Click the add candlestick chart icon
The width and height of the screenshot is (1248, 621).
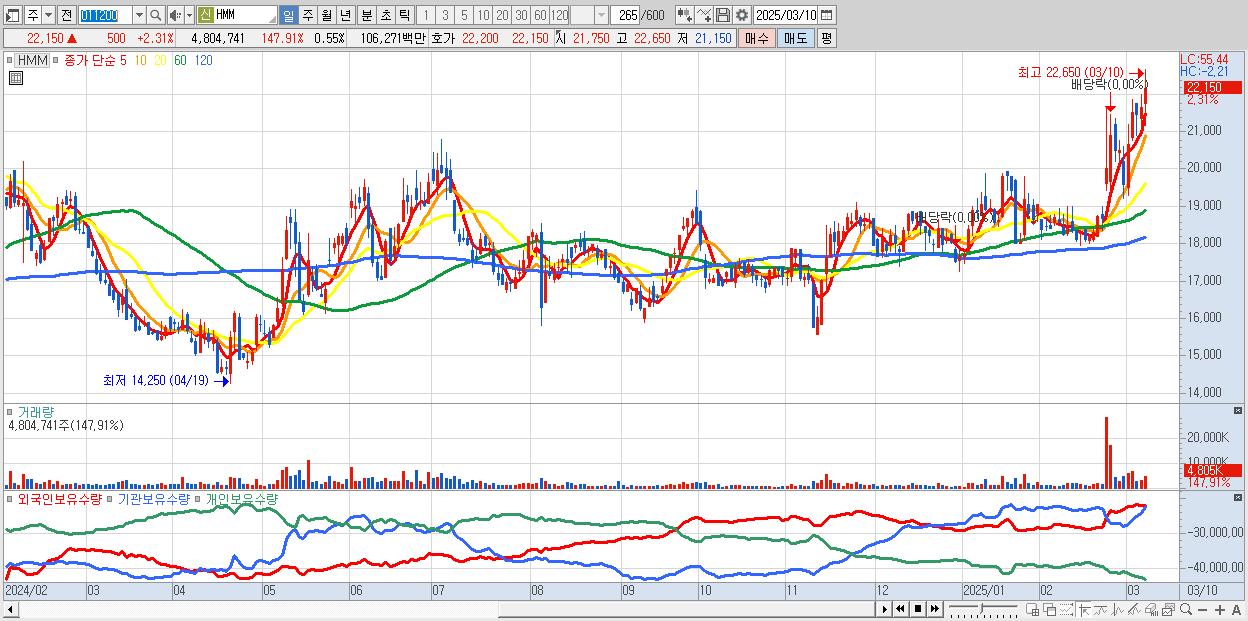(x=684, y=15)
